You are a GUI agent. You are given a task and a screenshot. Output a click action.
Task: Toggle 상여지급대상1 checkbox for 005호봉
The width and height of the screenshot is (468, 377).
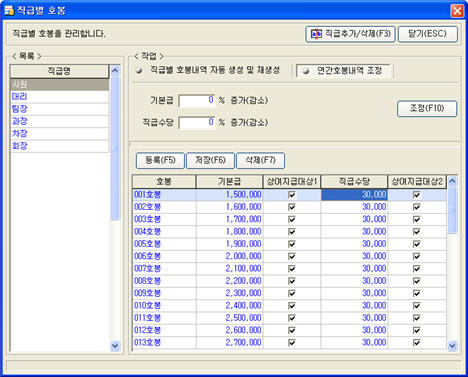click(x=292, y=244)
